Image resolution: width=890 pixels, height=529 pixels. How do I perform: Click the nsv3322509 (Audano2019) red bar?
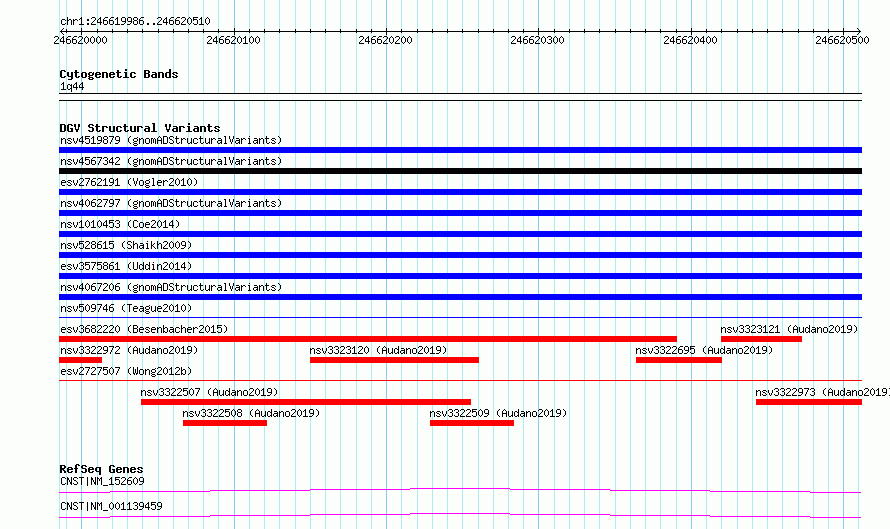pyautogui.click(x=472, y=423)
